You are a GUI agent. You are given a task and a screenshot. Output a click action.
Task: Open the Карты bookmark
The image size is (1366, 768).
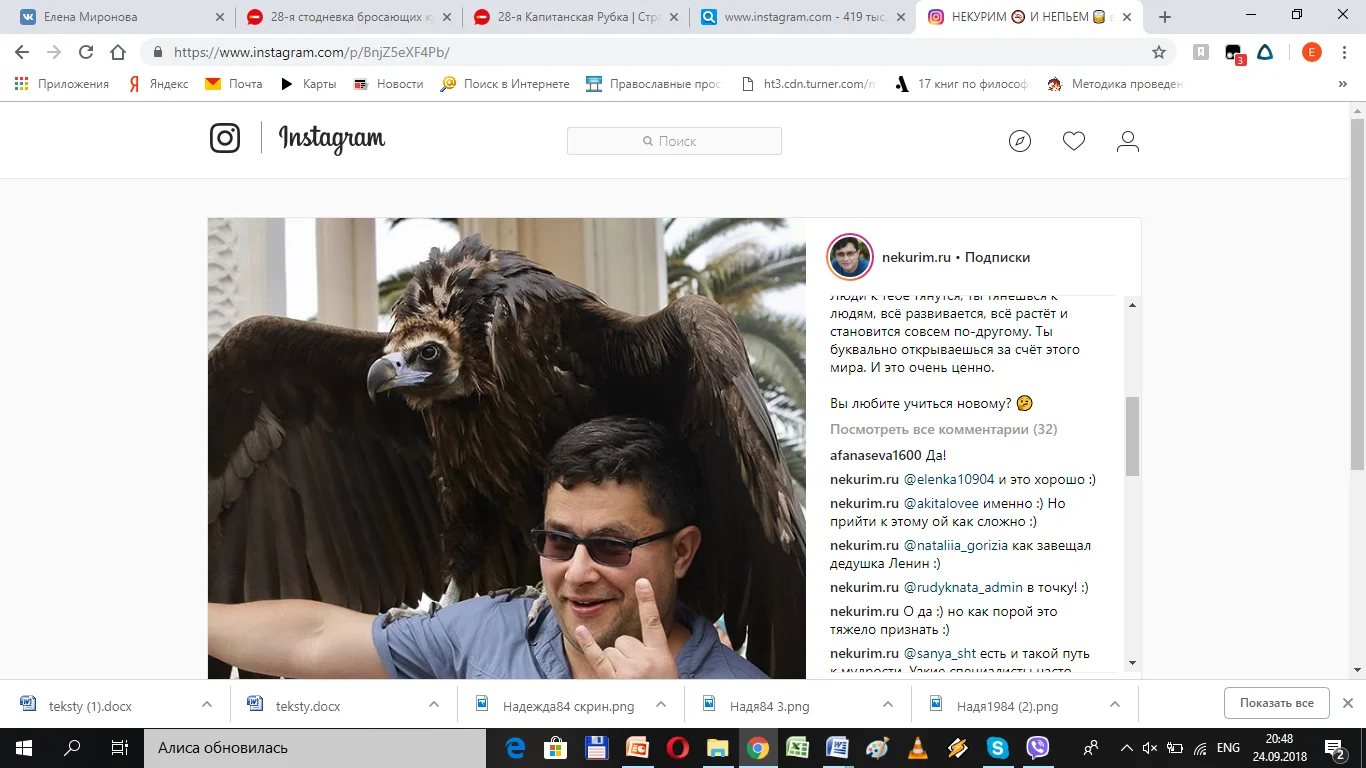click(308, 84)
